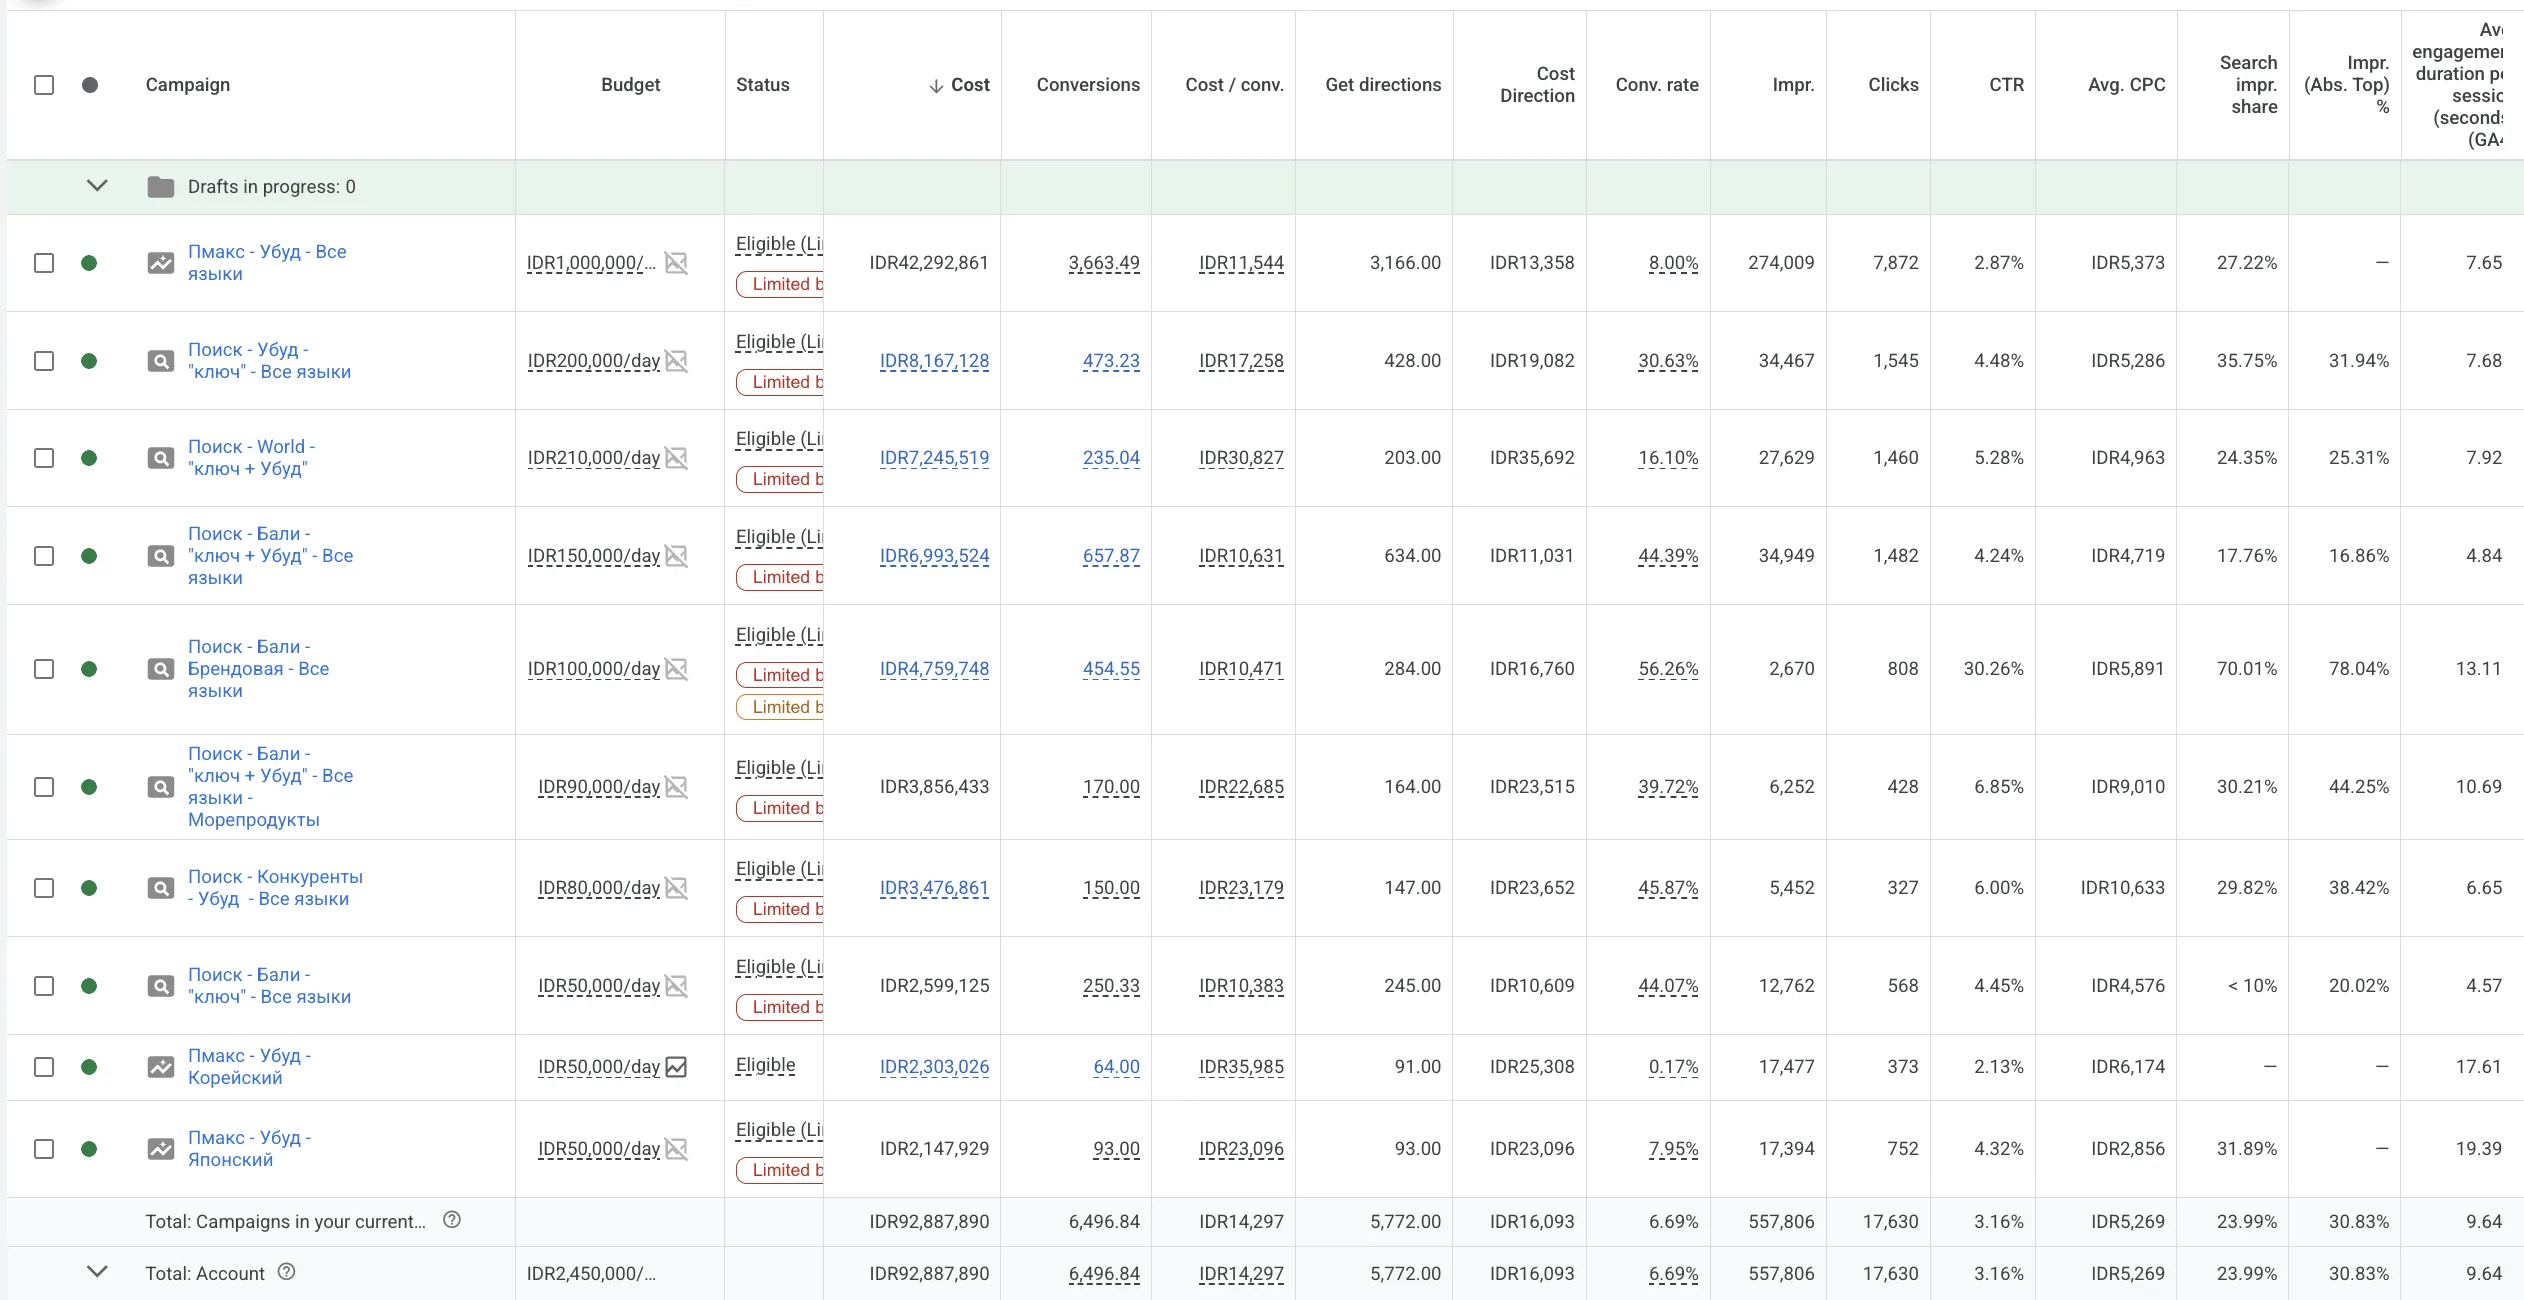Click budget chart icon beside IDR80,000/day
Screen dimensions: 2524x1300
point(677,888)
